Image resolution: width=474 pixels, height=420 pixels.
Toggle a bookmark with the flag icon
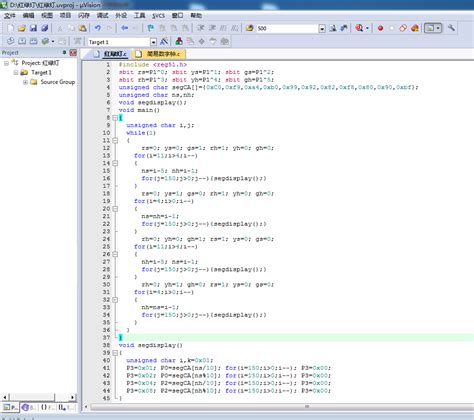150,28
